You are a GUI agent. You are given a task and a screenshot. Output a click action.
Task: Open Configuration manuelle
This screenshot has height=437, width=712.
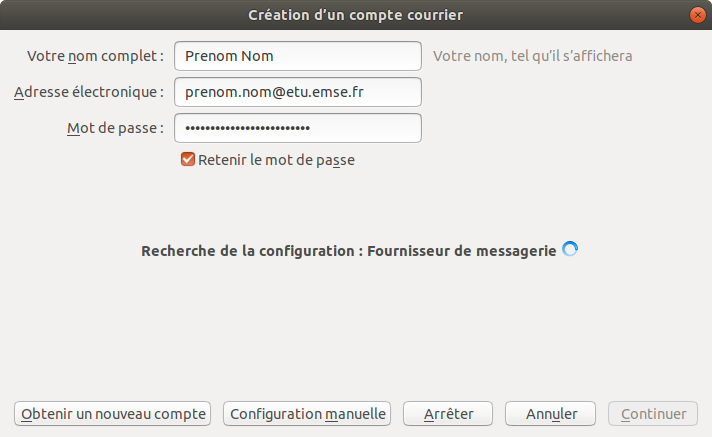coord(307,413)
